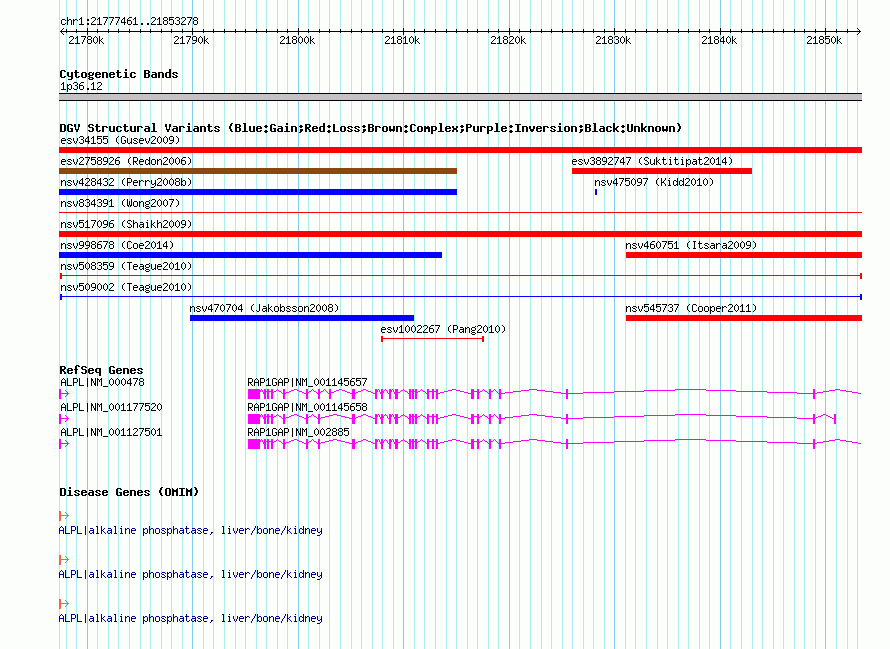Open esv3892747 (Suktitipat2014) label
The width and height of the screenshot is (890, 649).
(x=652, y=161)
